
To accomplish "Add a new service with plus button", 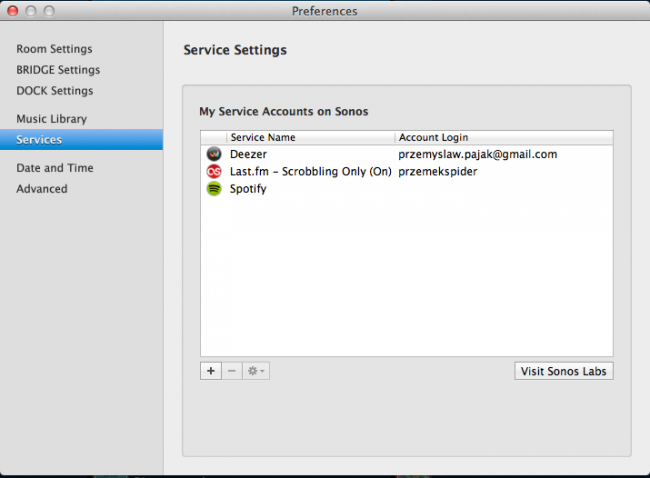I will coord(211,371).
